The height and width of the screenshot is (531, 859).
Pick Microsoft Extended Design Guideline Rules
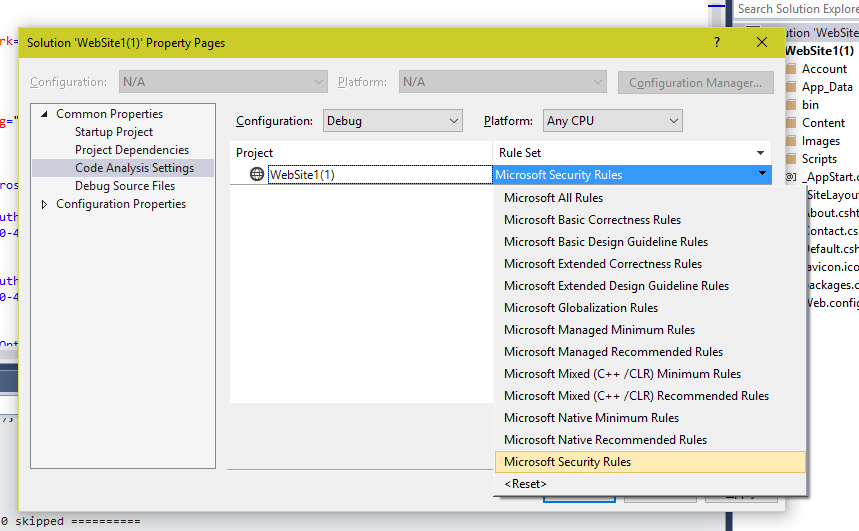tap(650, 286)
